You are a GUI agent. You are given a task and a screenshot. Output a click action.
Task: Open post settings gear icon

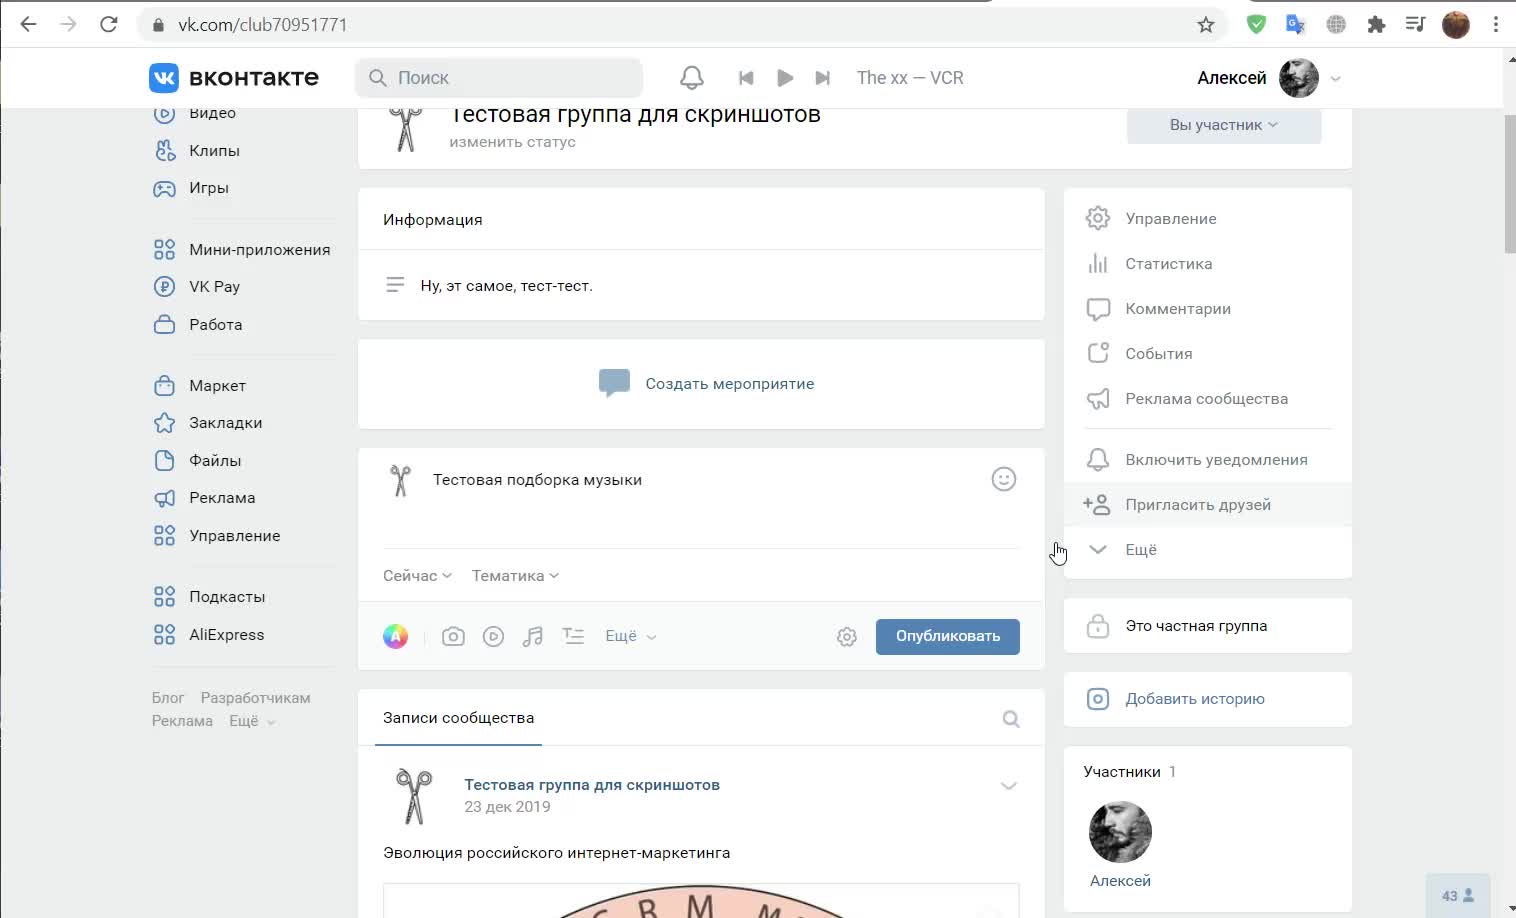[x=847, y=637]
